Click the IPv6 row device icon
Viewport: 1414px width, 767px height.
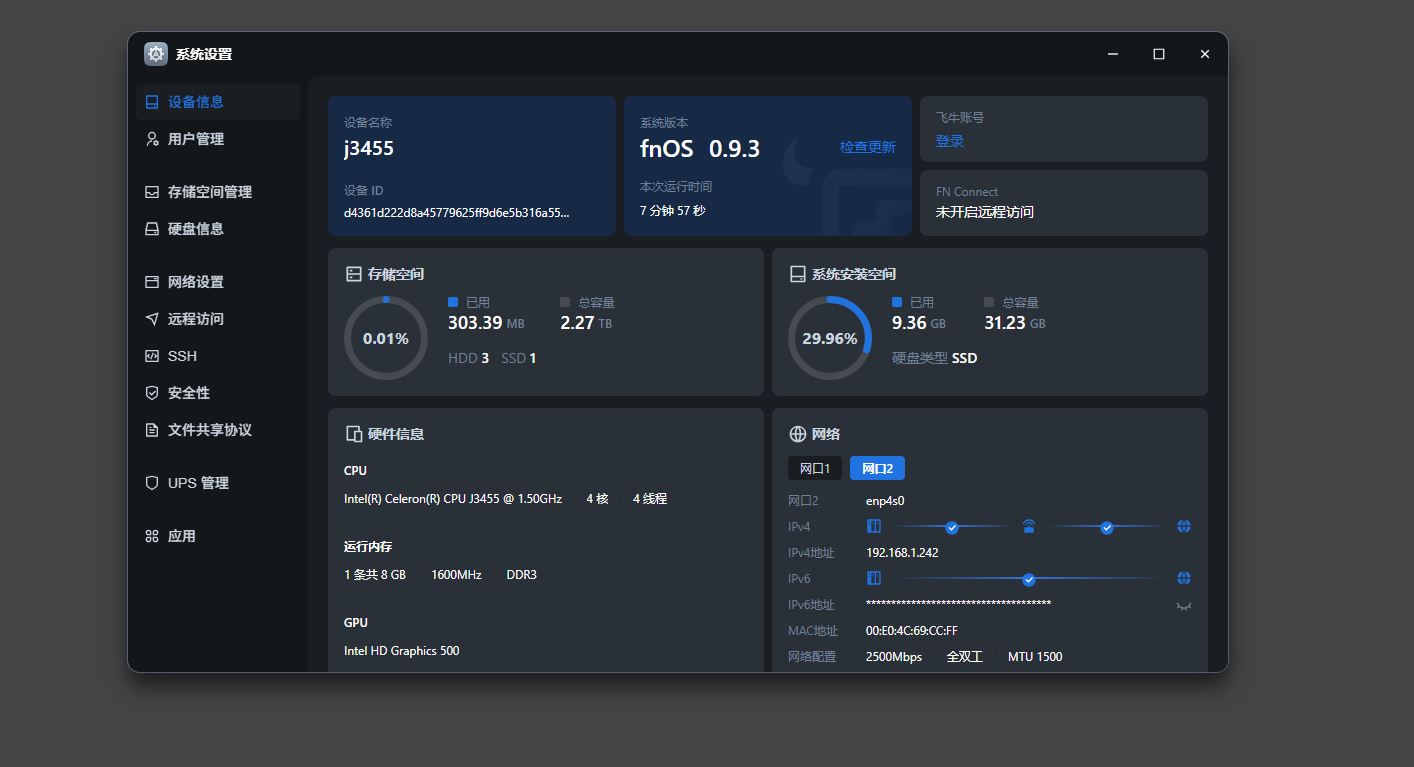coord(874,578)
